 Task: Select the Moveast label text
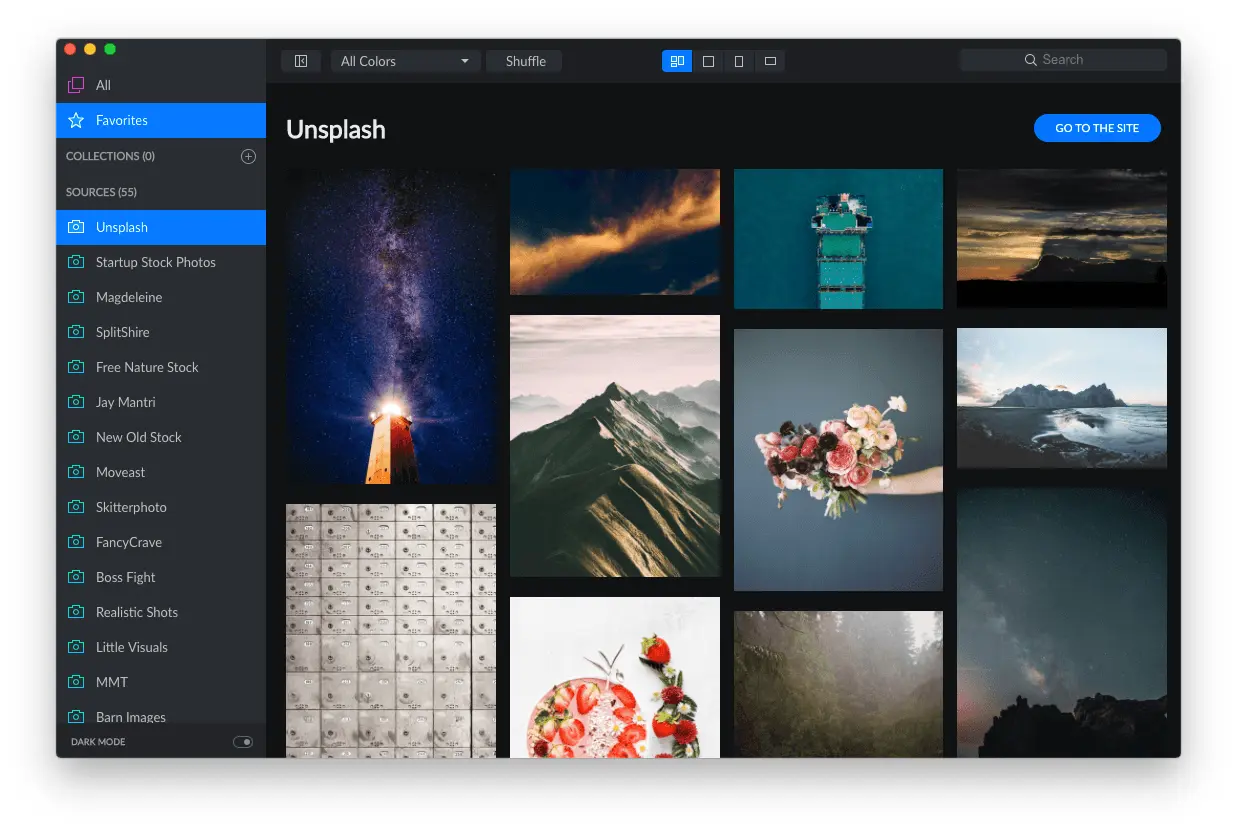tap(121, 472)
